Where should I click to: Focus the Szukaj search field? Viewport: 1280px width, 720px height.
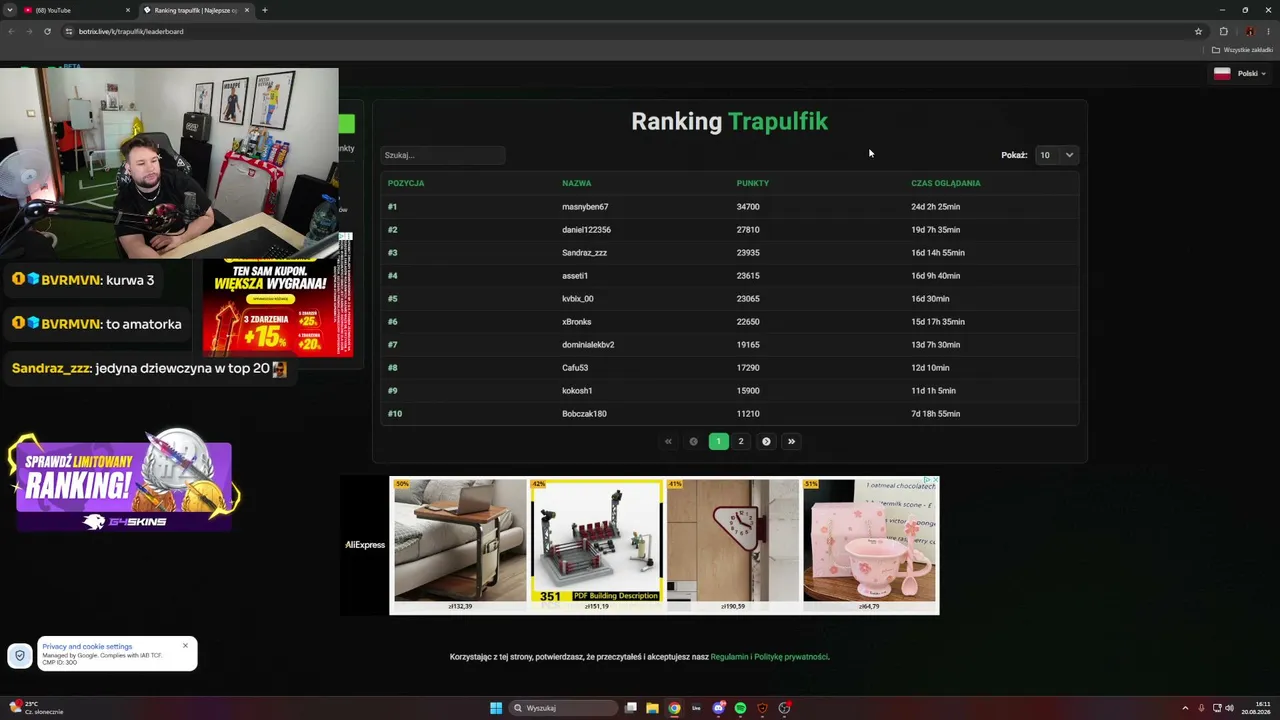[443, 155]
